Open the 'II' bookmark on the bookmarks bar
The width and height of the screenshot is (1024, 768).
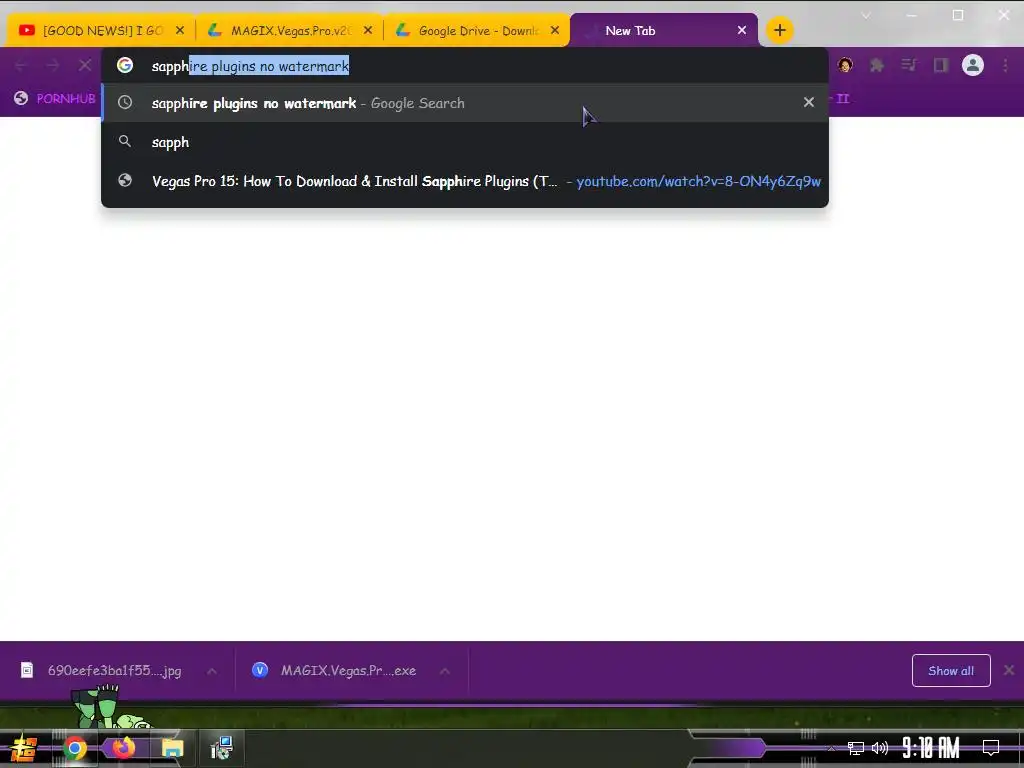click(843, 99)
